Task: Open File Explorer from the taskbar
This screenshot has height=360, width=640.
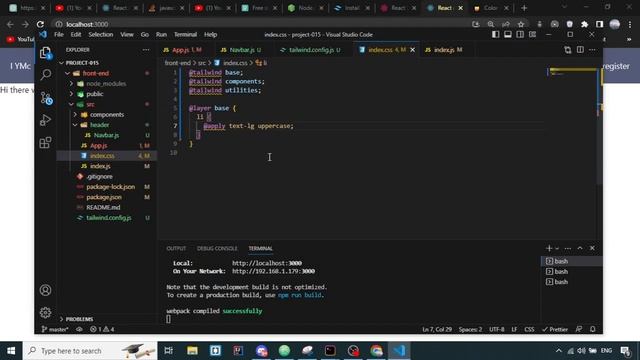Action: [192, 351]
